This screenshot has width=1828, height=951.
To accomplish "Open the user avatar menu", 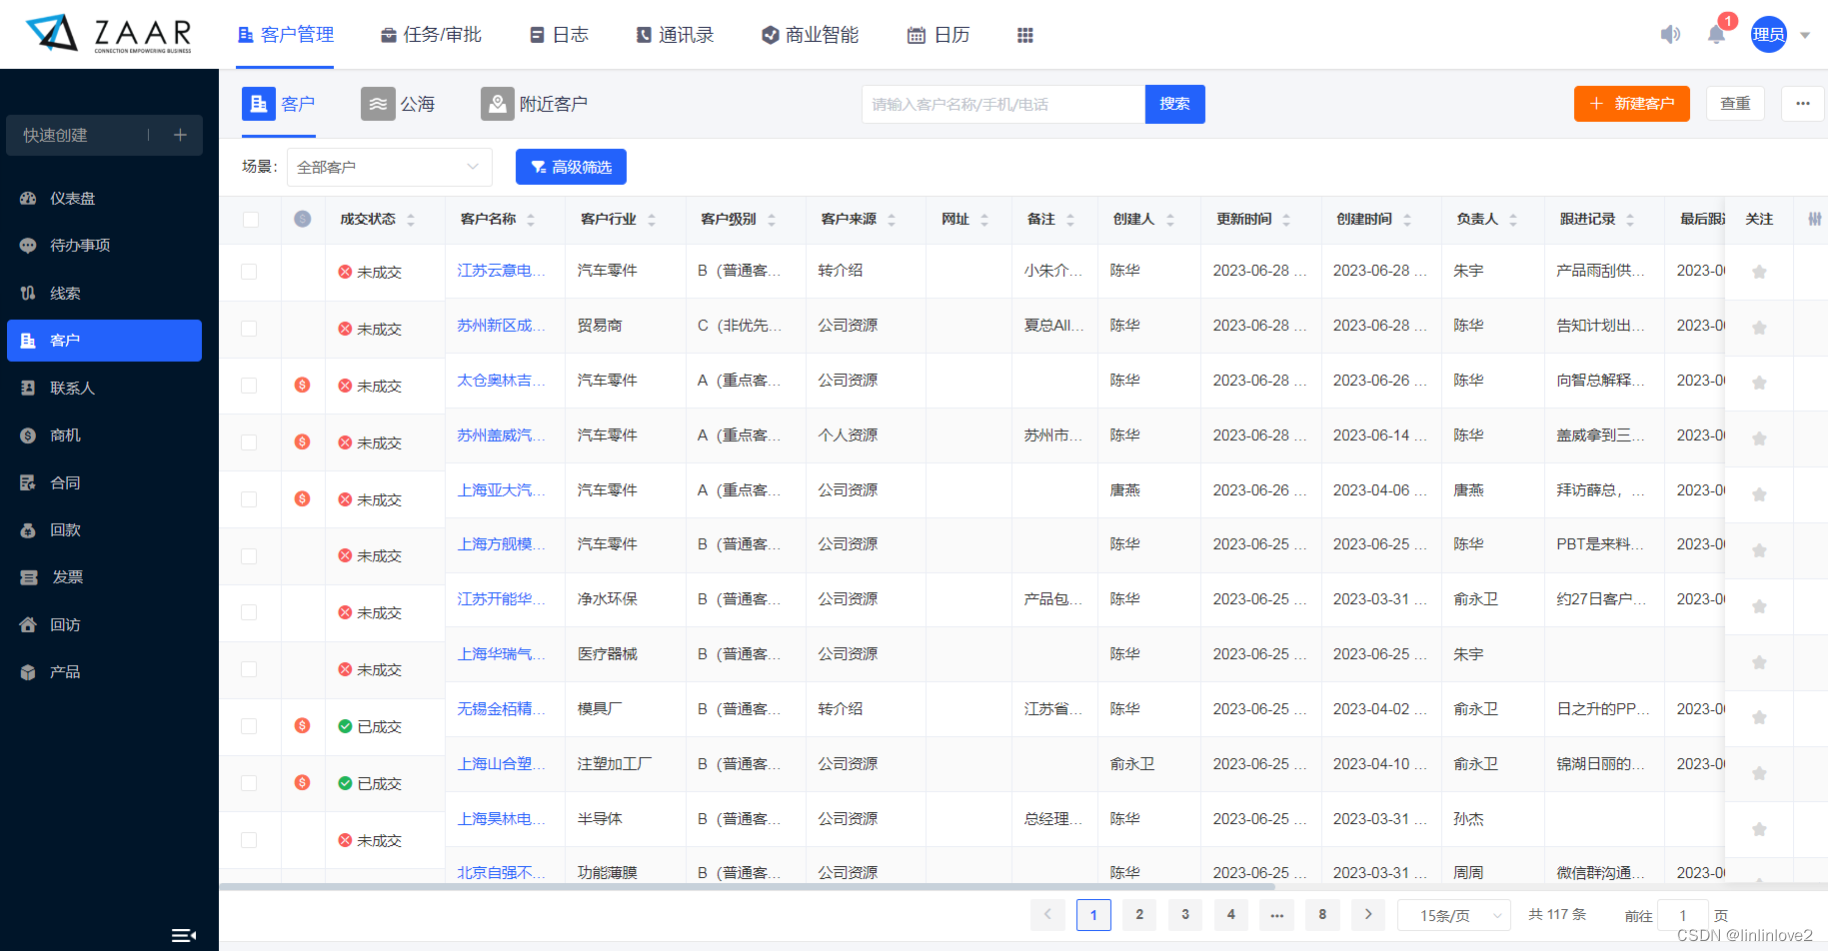I will 1768,35.
